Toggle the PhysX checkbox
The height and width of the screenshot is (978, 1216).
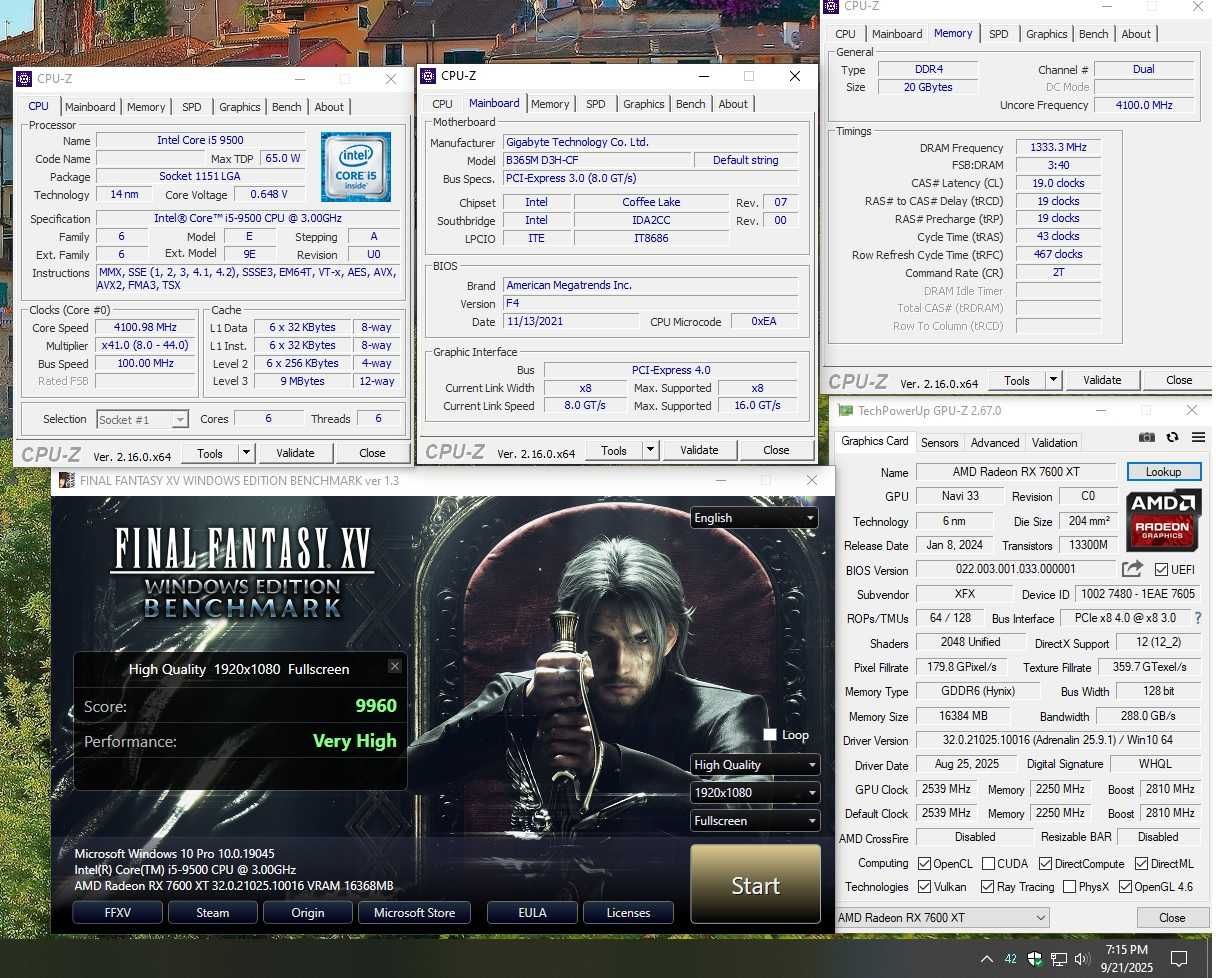[1069, 886]
